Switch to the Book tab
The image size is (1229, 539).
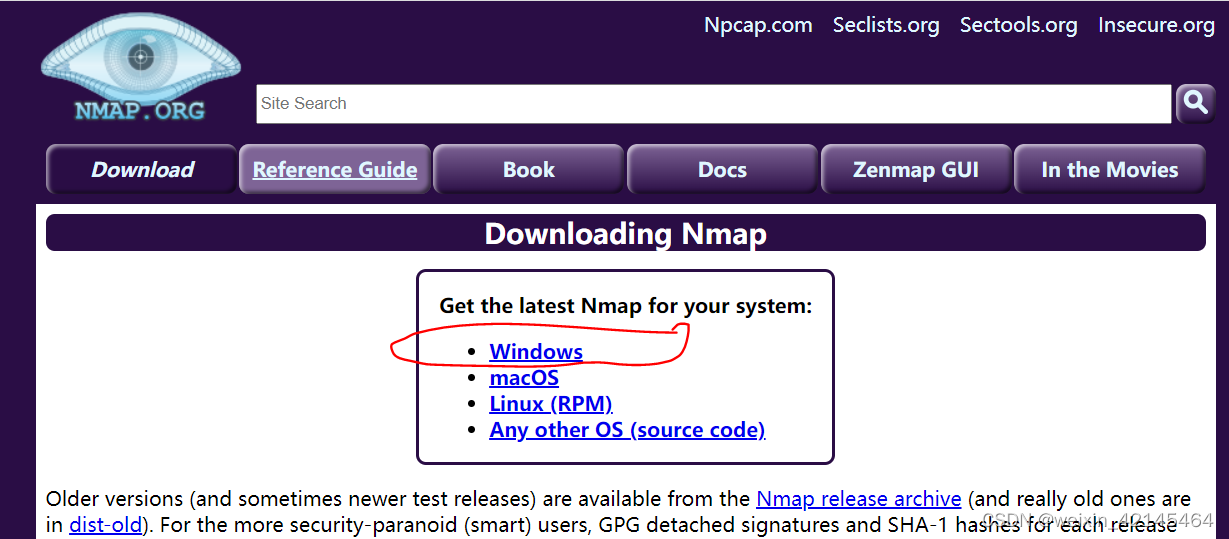(x=528, y=169)
